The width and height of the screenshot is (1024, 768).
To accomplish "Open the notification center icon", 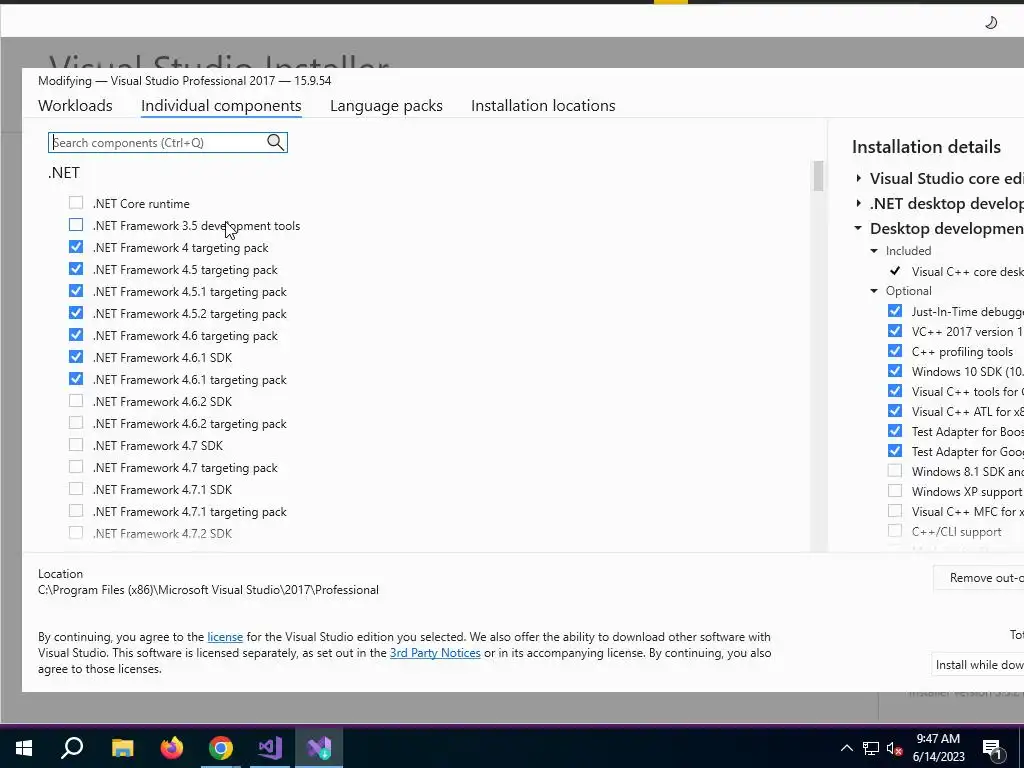I will (x=992, y=749).
